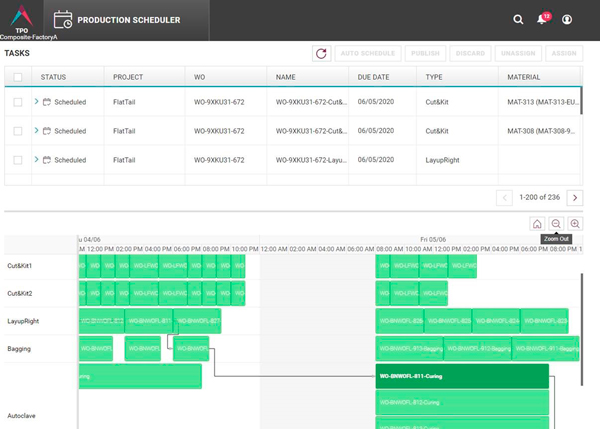This screenshot has height=429, width=600.
Task: Select the WO-BNWOFL-811 LayupRight bar on Thursday
Action: (148, 321)
